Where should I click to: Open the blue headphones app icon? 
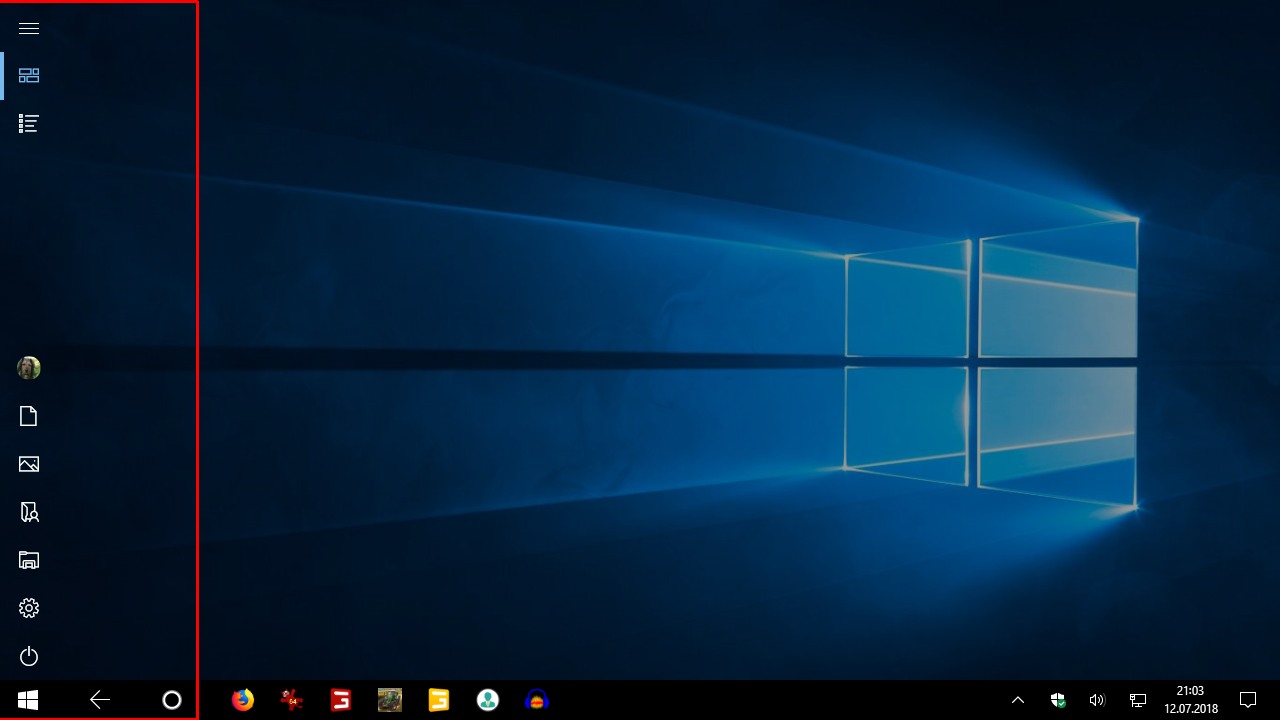click(537, 700)
